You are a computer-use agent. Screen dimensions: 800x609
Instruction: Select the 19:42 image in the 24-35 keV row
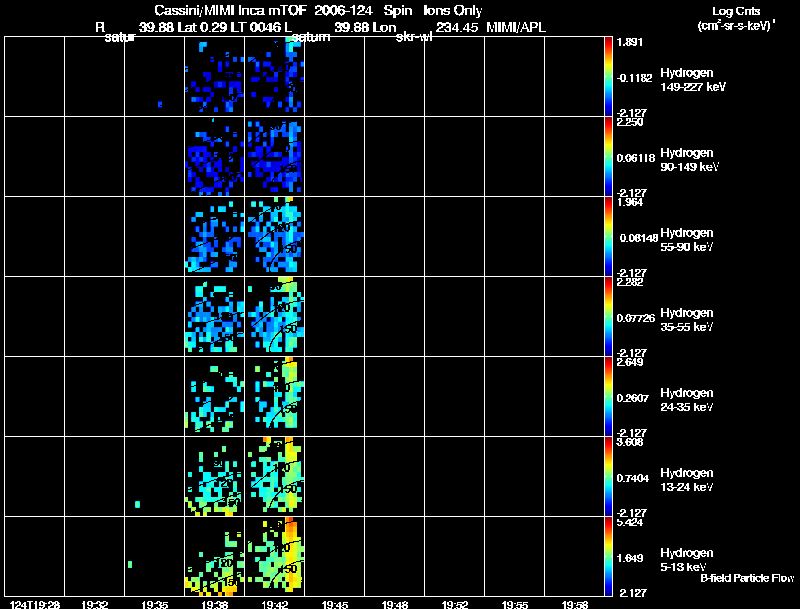(x=274, y=396)
